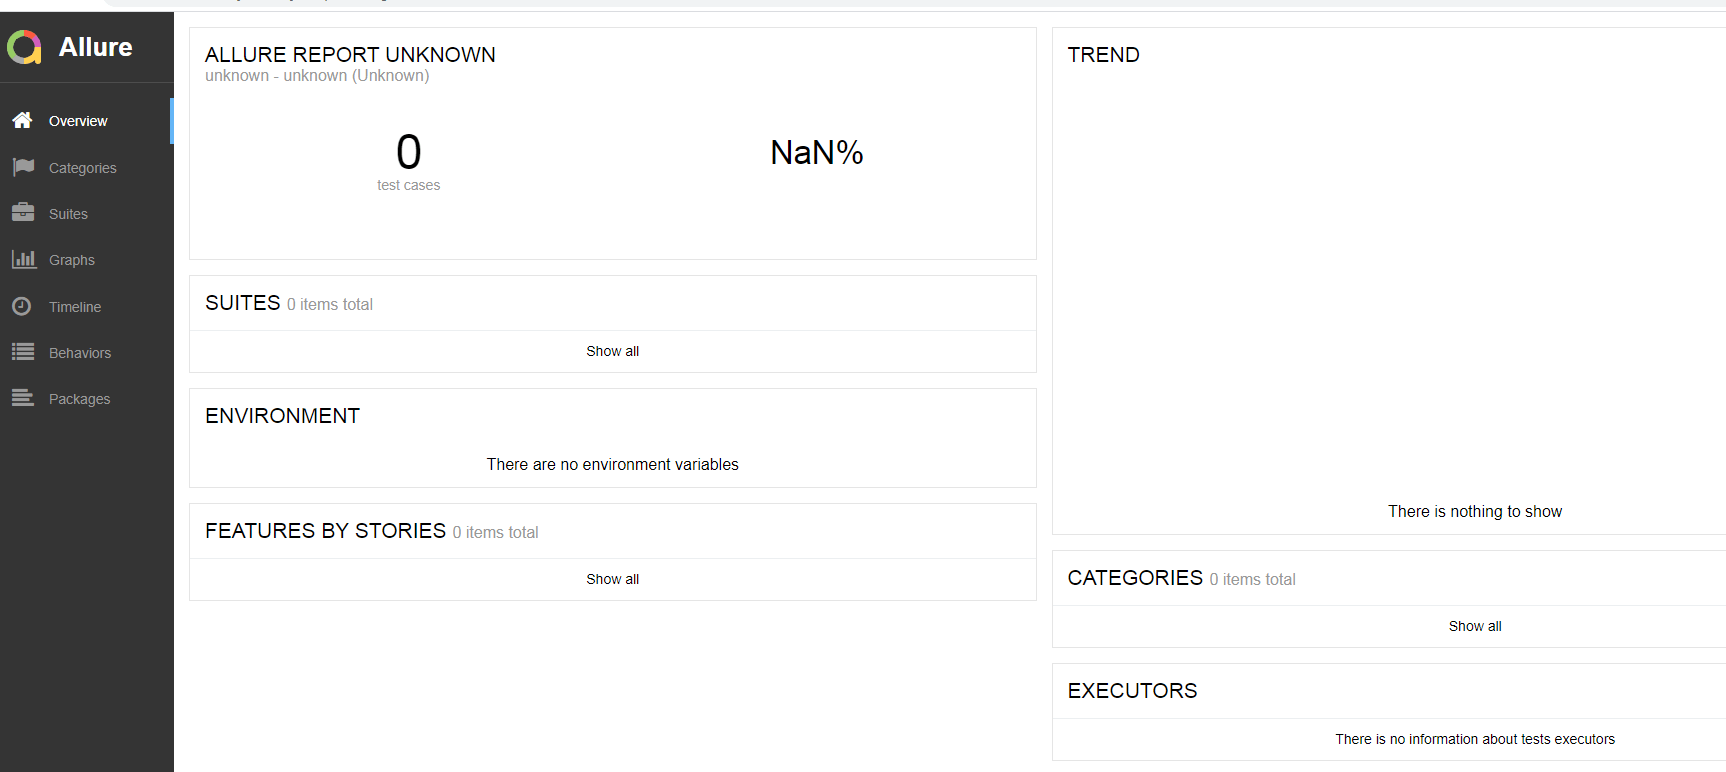The width and height of the screenshot is (1726, 772).
Task: Show all in Features by Stories
Action: coord(612,579)
